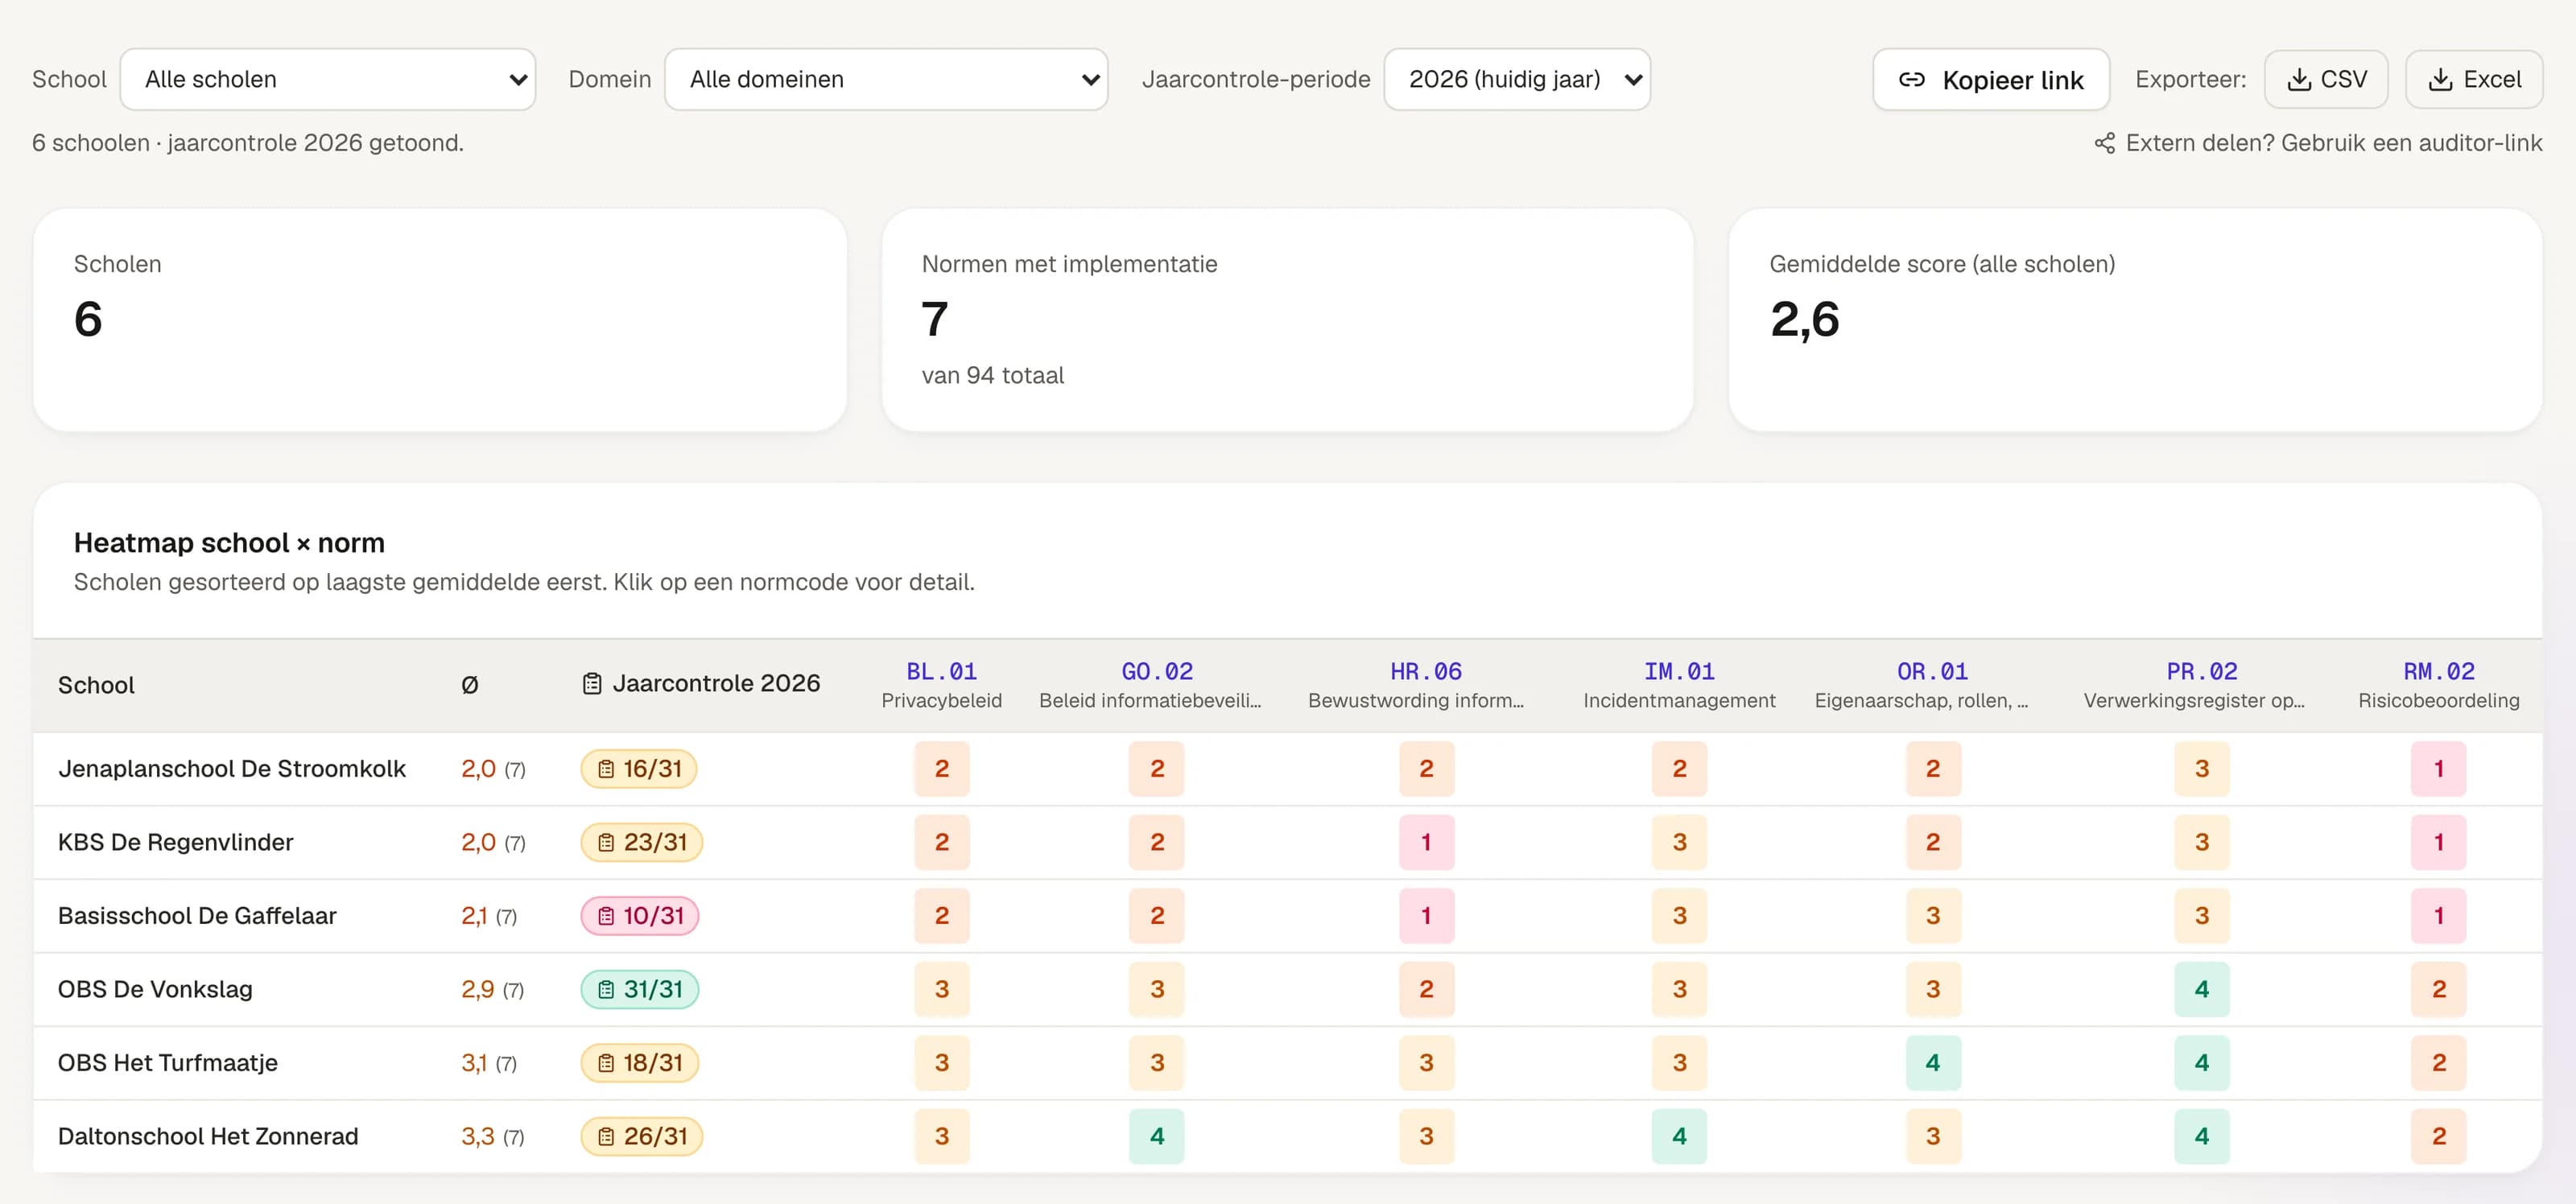This screenshot has width=2576, height=1204.
Task: Click the download icon next to CSV
Action: 2299,80
